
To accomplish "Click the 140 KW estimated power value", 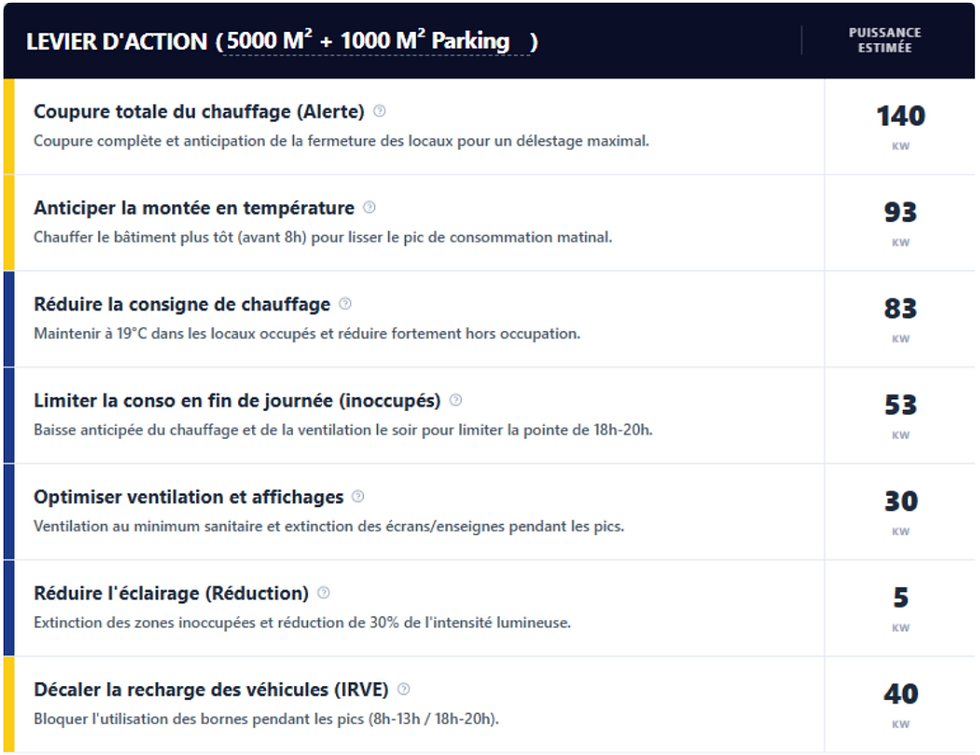I will click(x=900, y=118).
